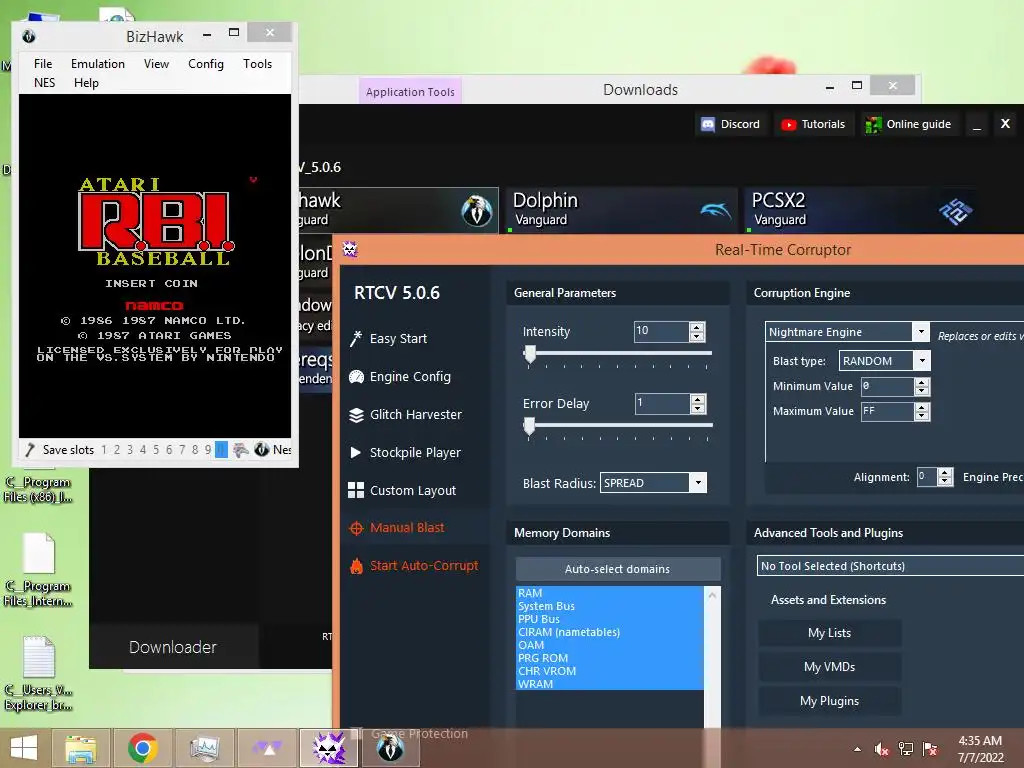The width and height of the screenshot is (1024, 768).
Task: Select highlighted save slot 0 in BizHawk
Action: click(x=221, y=449)
